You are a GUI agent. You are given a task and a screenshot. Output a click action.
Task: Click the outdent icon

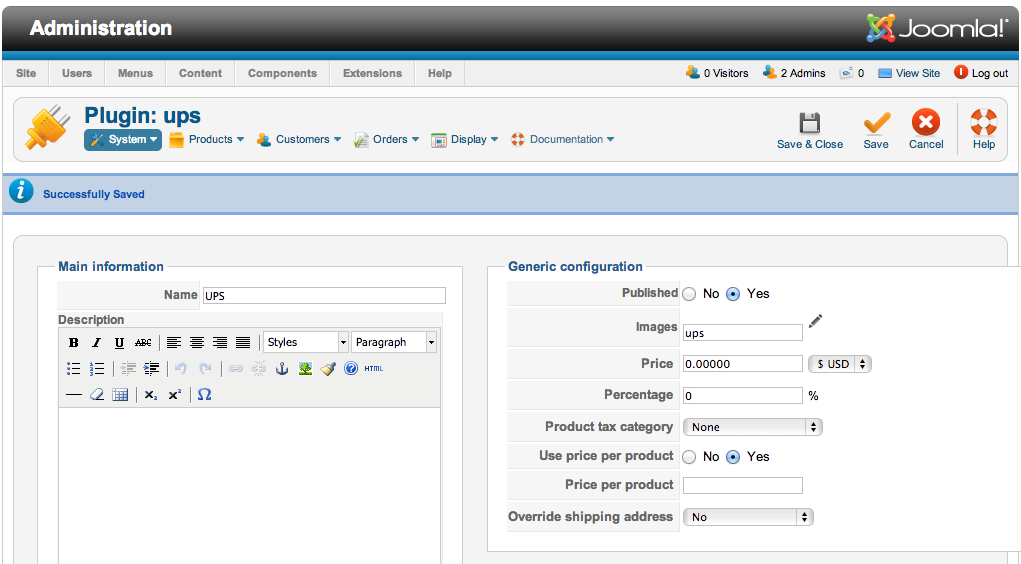coord(128,369)
